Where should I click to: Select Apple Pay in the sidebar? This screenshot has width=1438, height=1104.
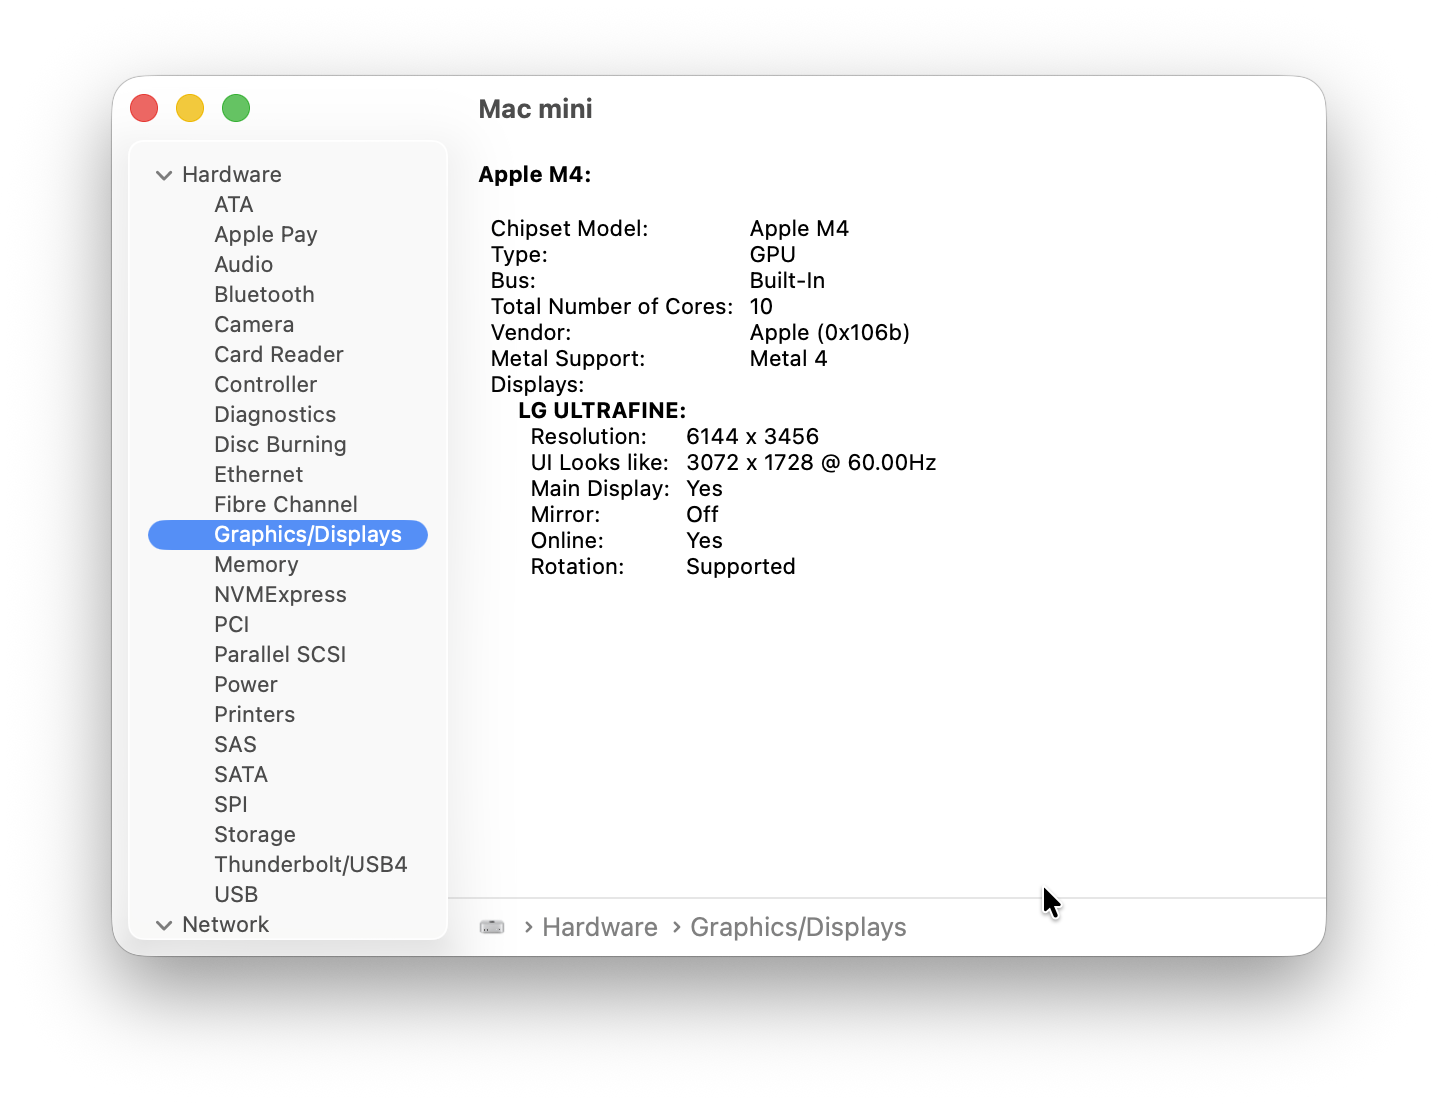265,234
